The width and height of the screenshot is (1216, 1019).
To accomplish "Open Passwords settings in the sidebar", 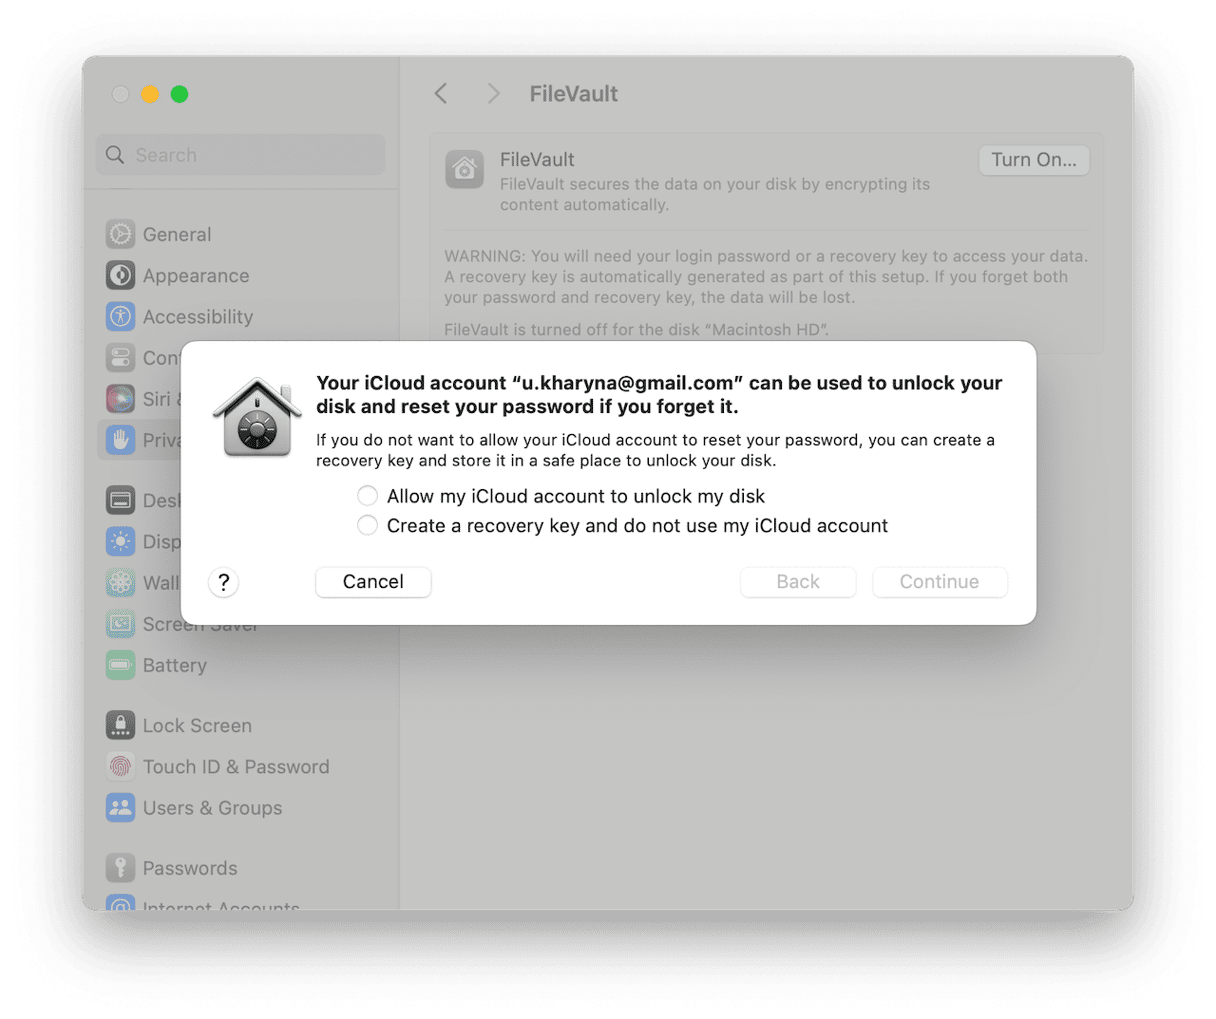I will click(190, 869).
